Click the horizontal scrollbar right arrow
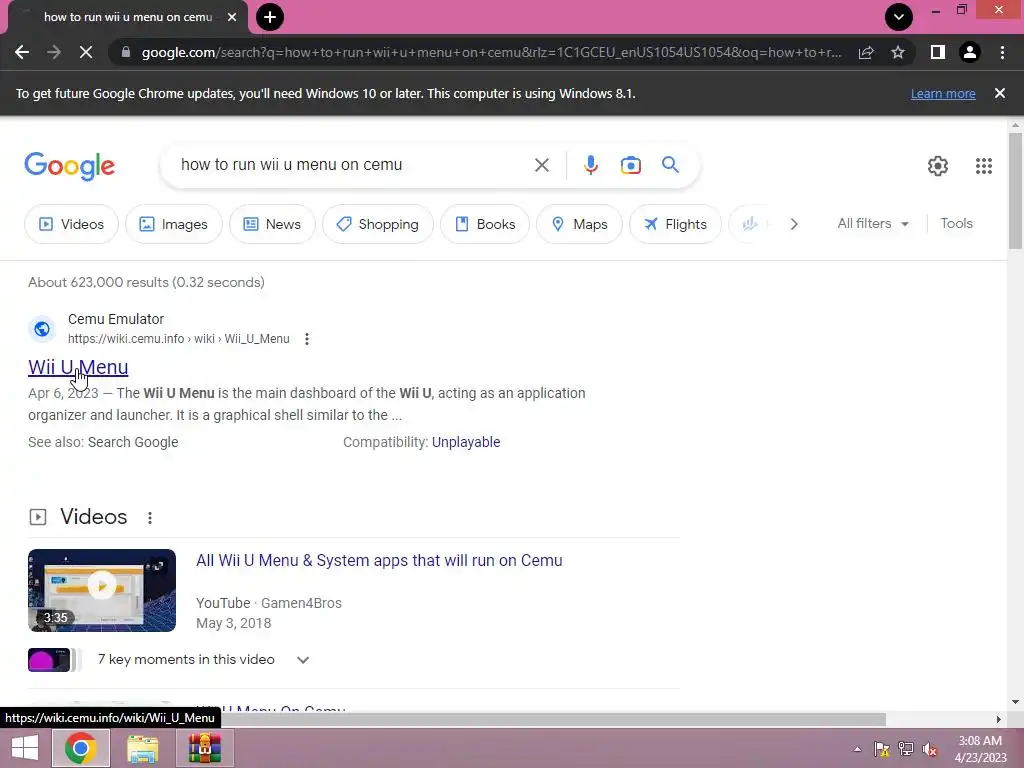1024x768 pixels. click(x=998, y=719)
